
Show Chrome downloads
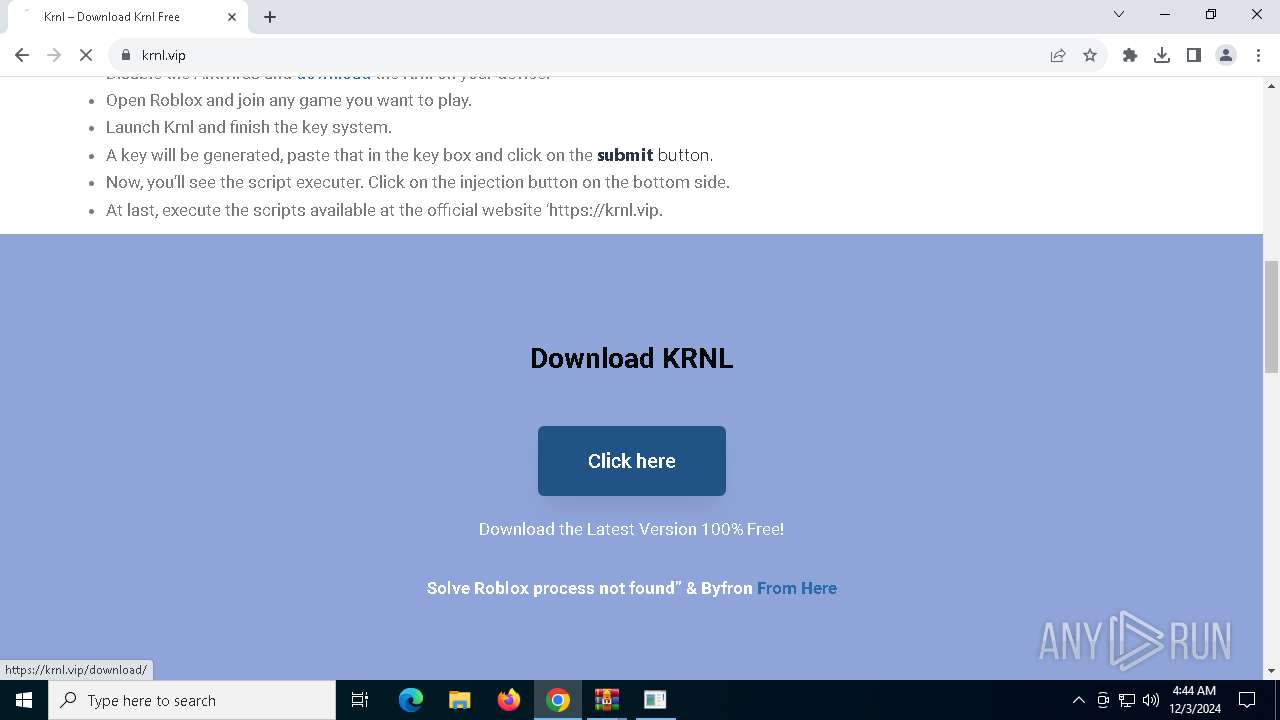pos(1162,55)
